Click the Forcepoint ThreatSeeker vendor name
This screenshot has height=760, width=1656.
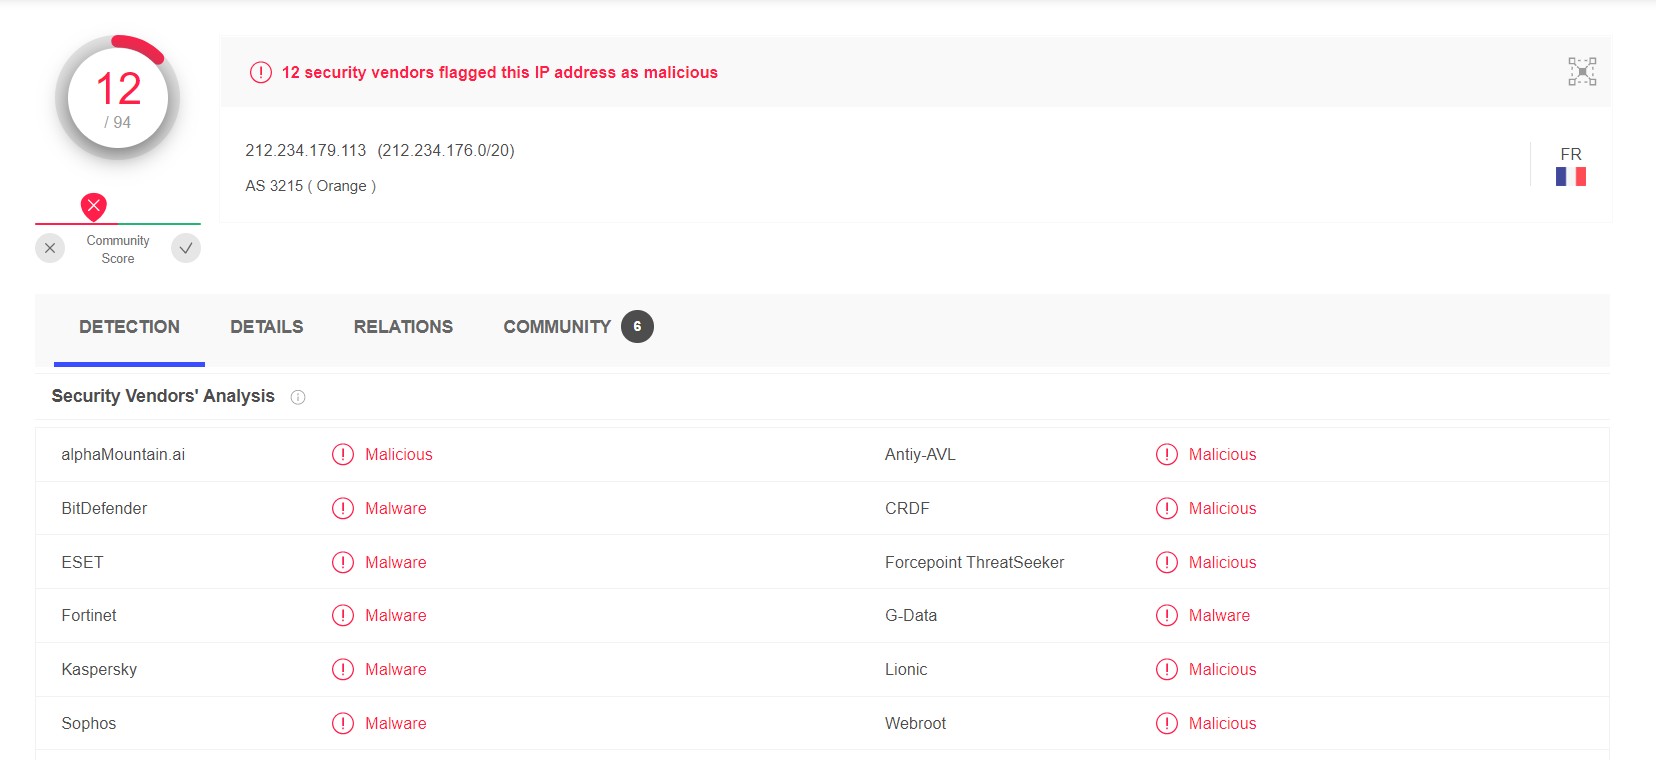(x=974, y=562)
